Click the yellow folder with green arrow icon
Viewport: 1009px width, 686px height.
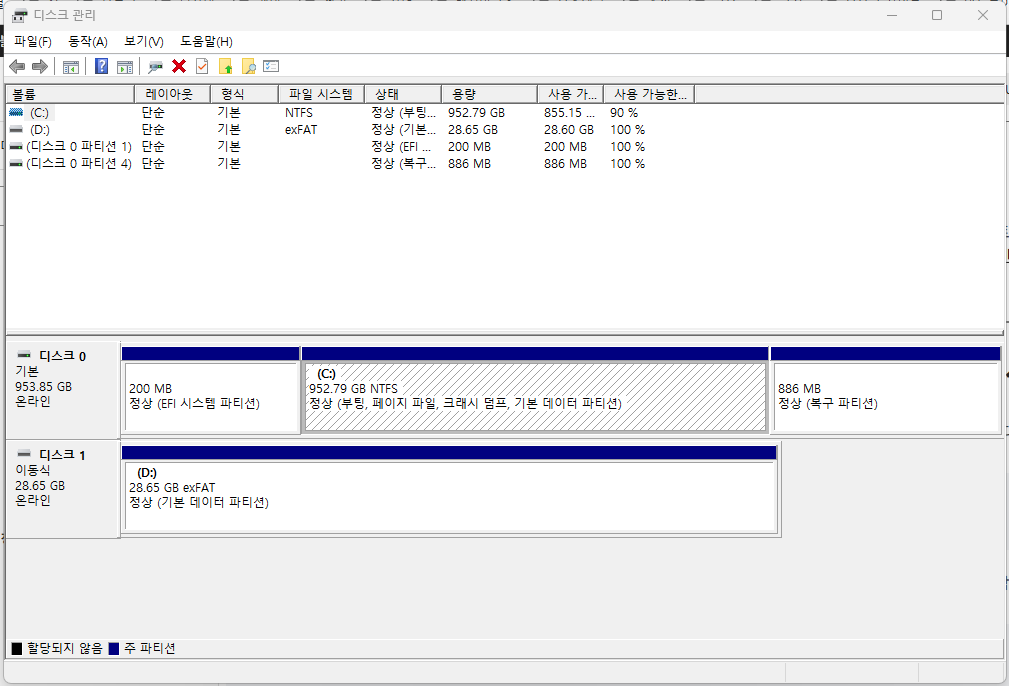[x=225, y=66]
